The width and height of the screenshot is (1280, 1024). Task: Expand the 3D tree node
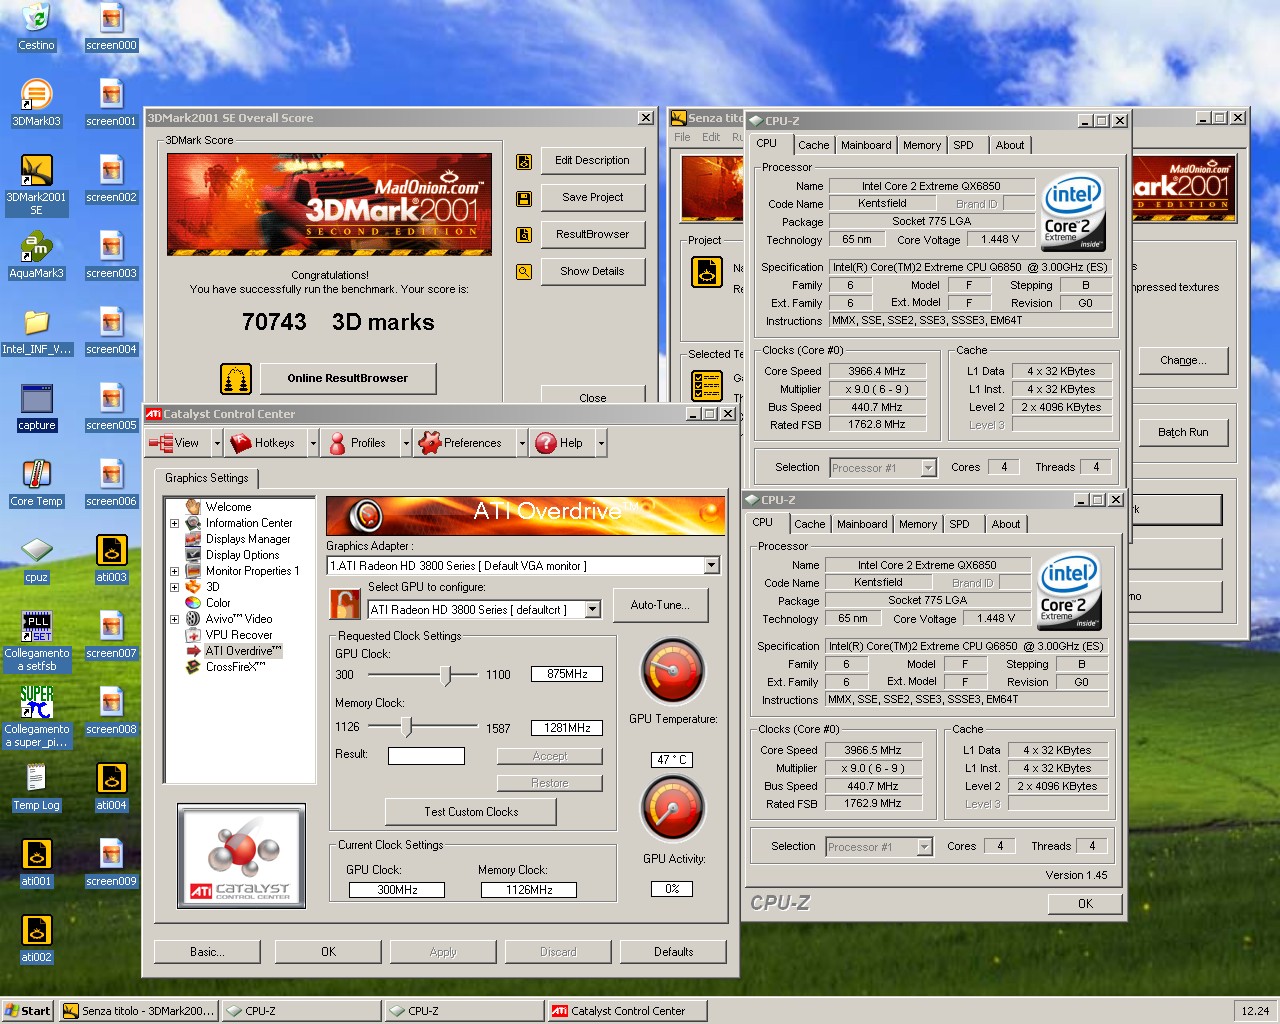[x=174, y=587]
